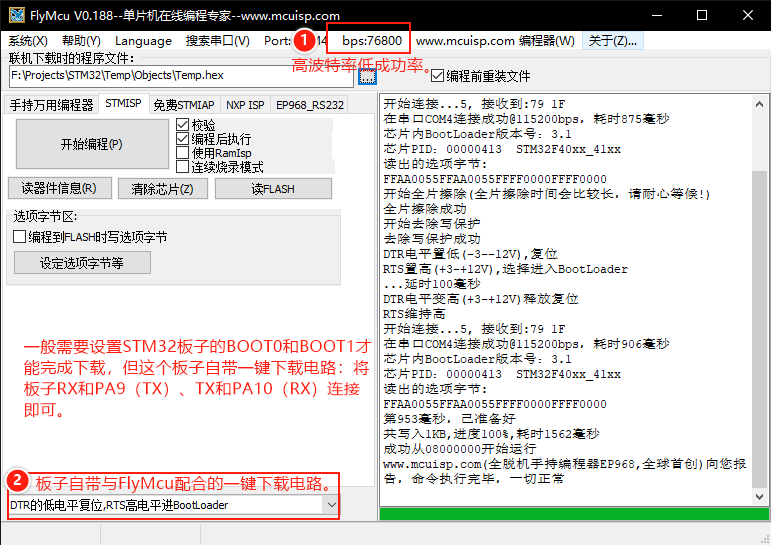Switch to the NXP ISP tab
Viewport: 771px width, 545px height.
click(245, 105)
